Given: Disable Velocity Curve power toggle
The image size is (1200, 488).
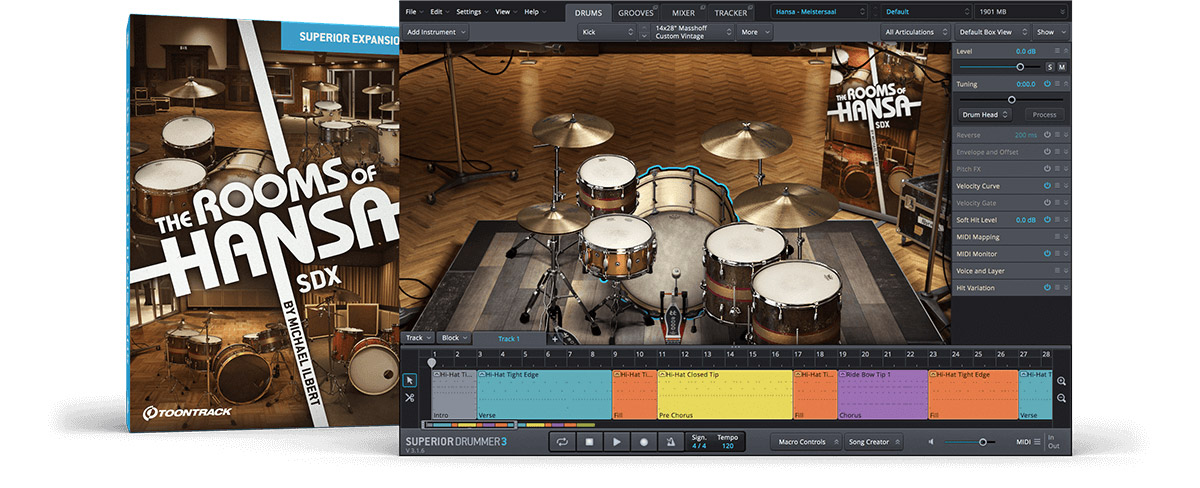Looking at the screenshot, I should coord(1047,186).
